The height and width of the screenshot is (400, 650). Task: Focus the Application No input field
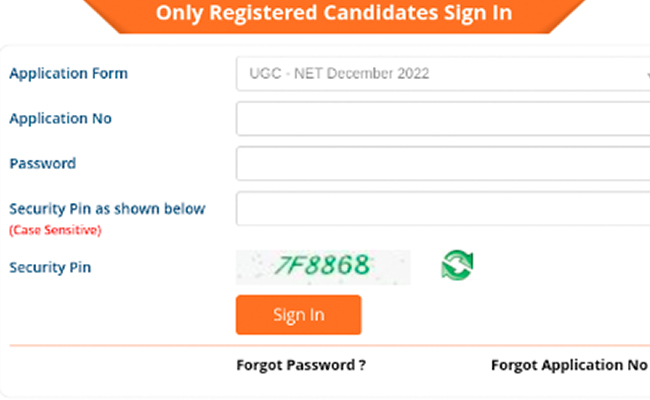point(440,119)
